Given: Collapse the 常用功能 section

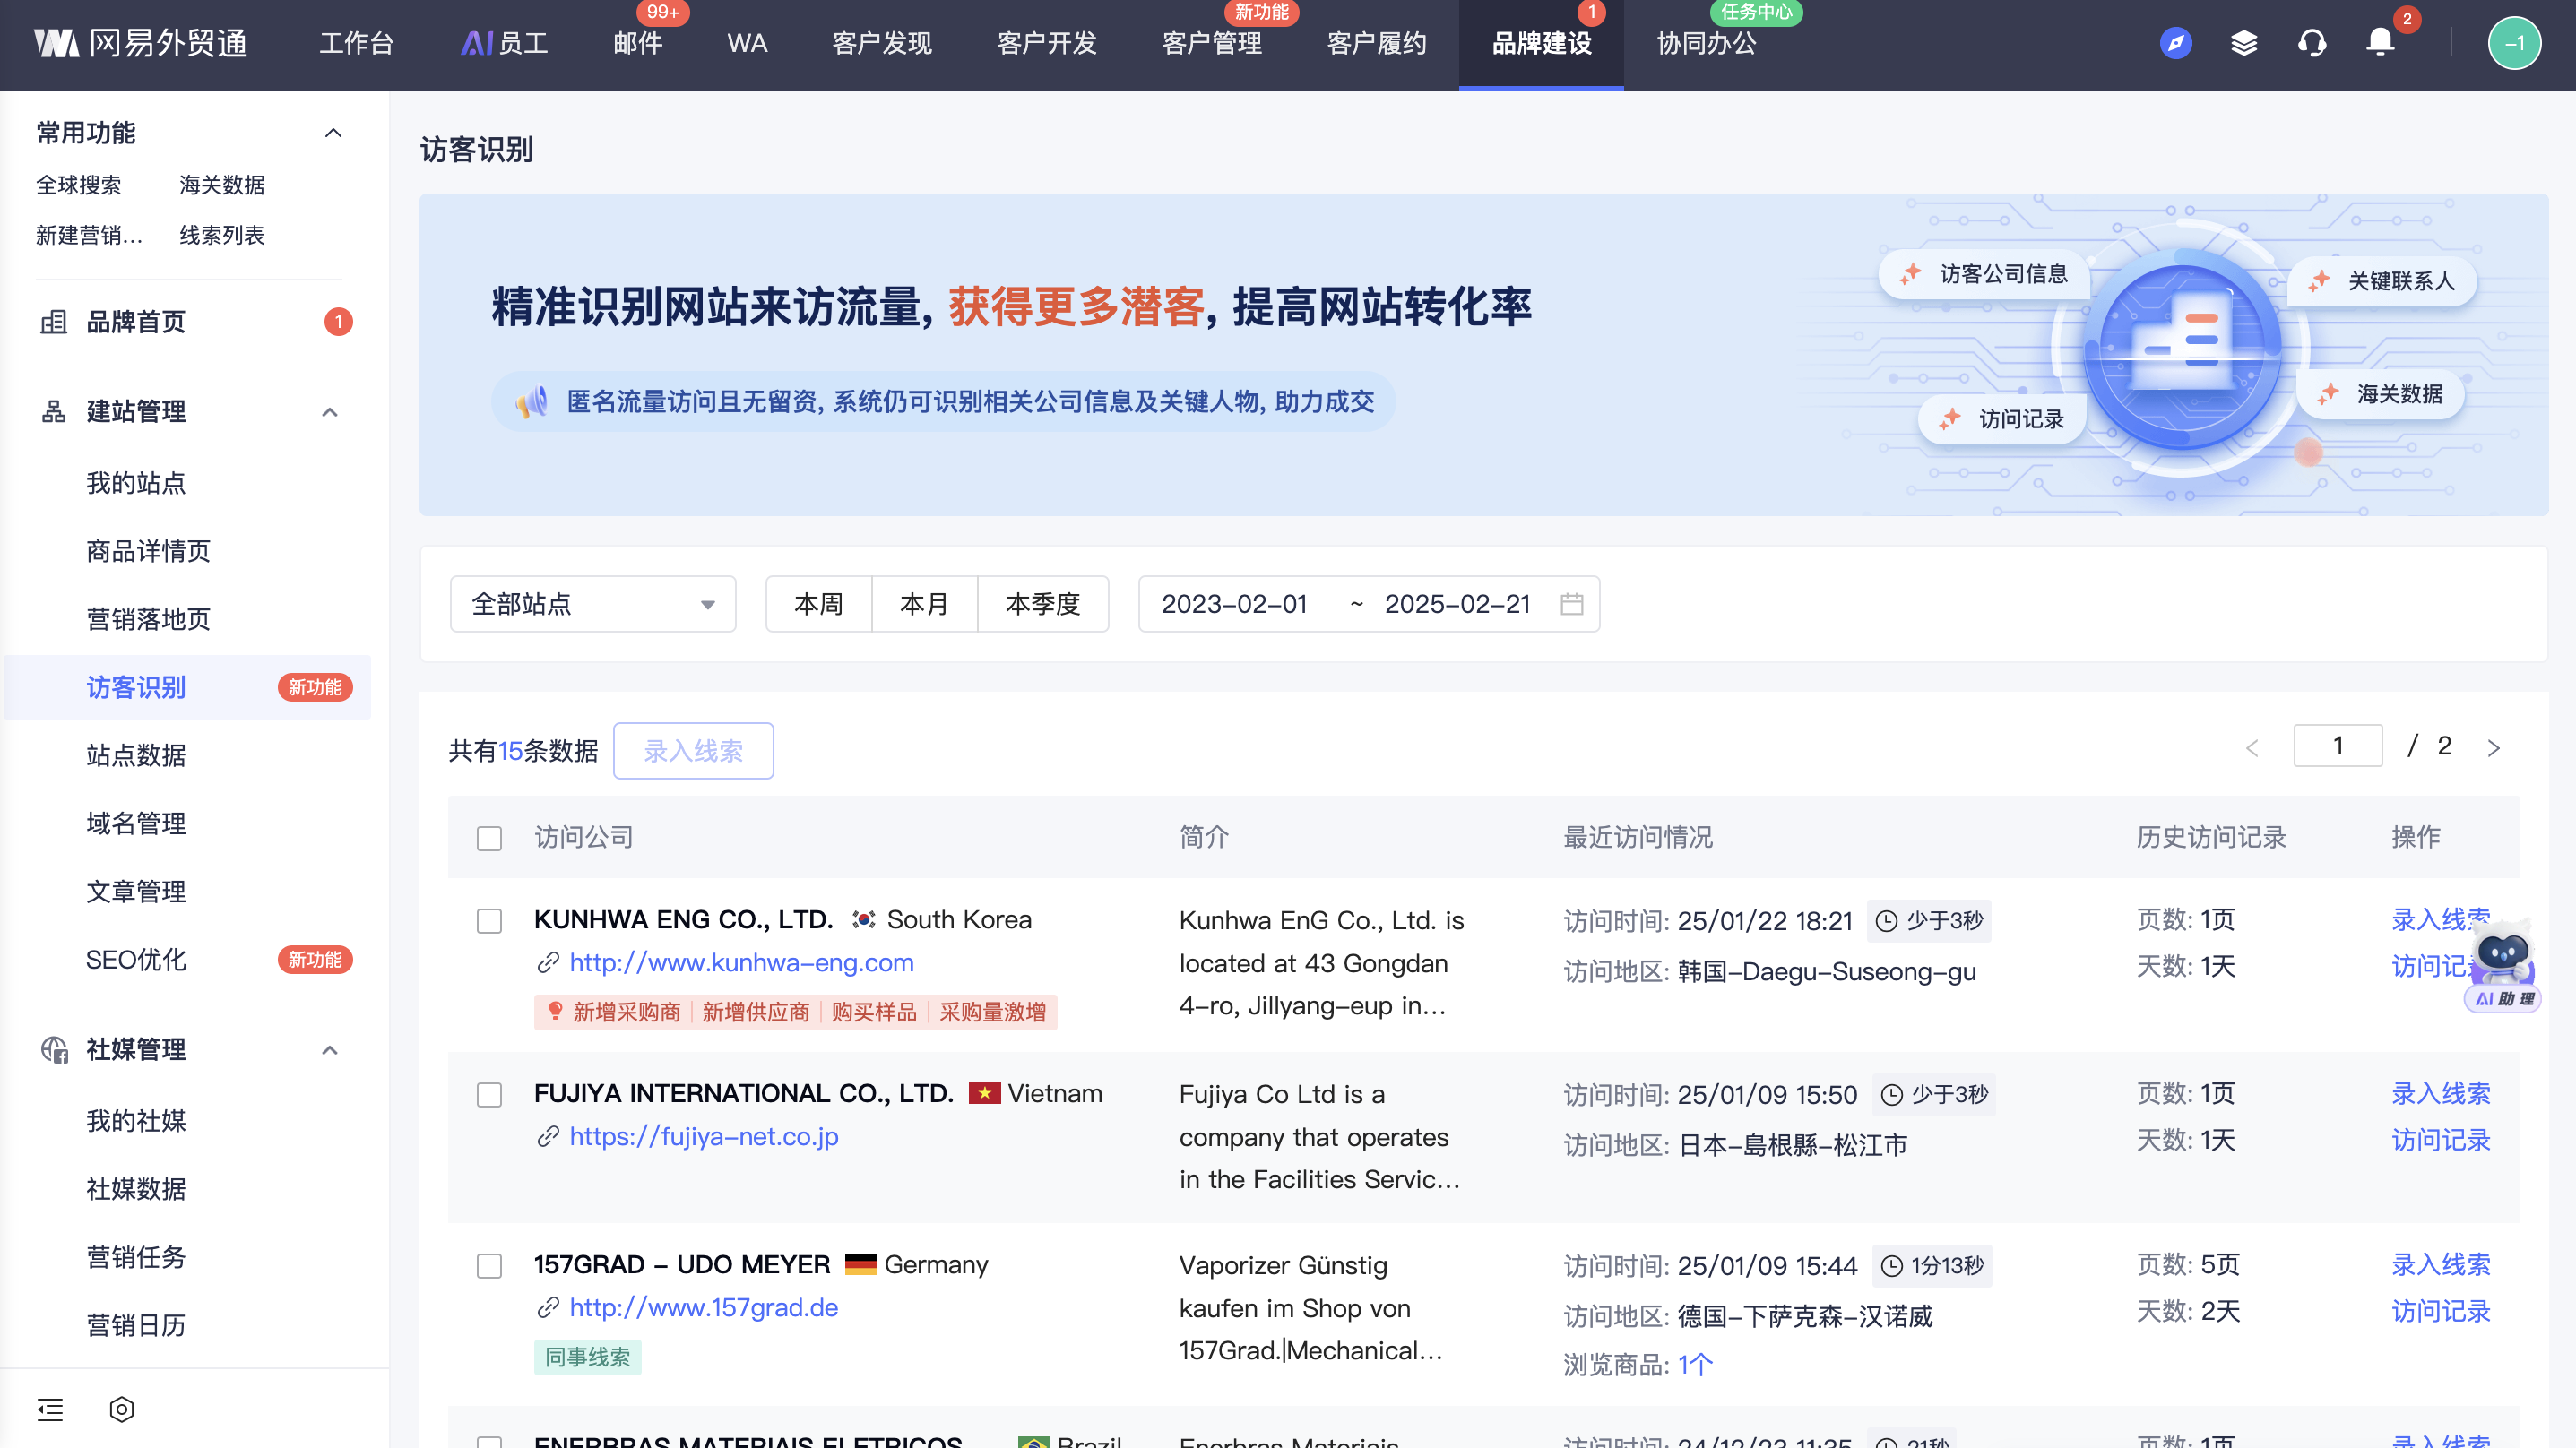Looking at the screenshot, I should [333, 133].
